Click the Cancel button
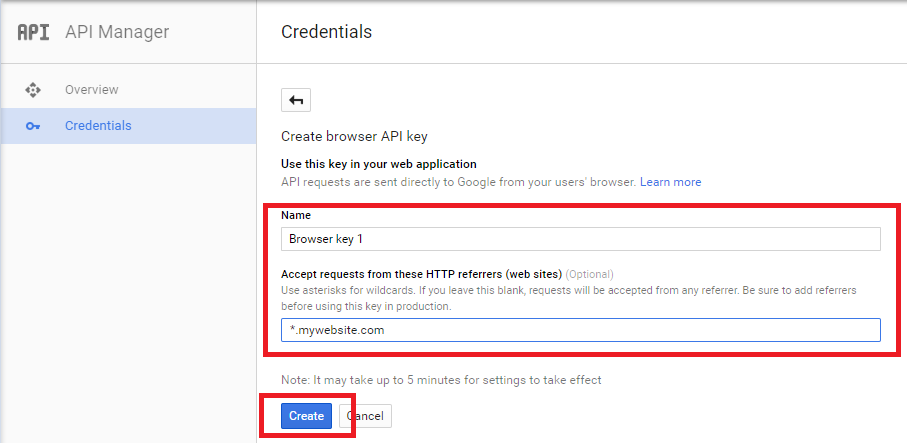The width and height of the screenshot is (907, 443). point(366,416)
